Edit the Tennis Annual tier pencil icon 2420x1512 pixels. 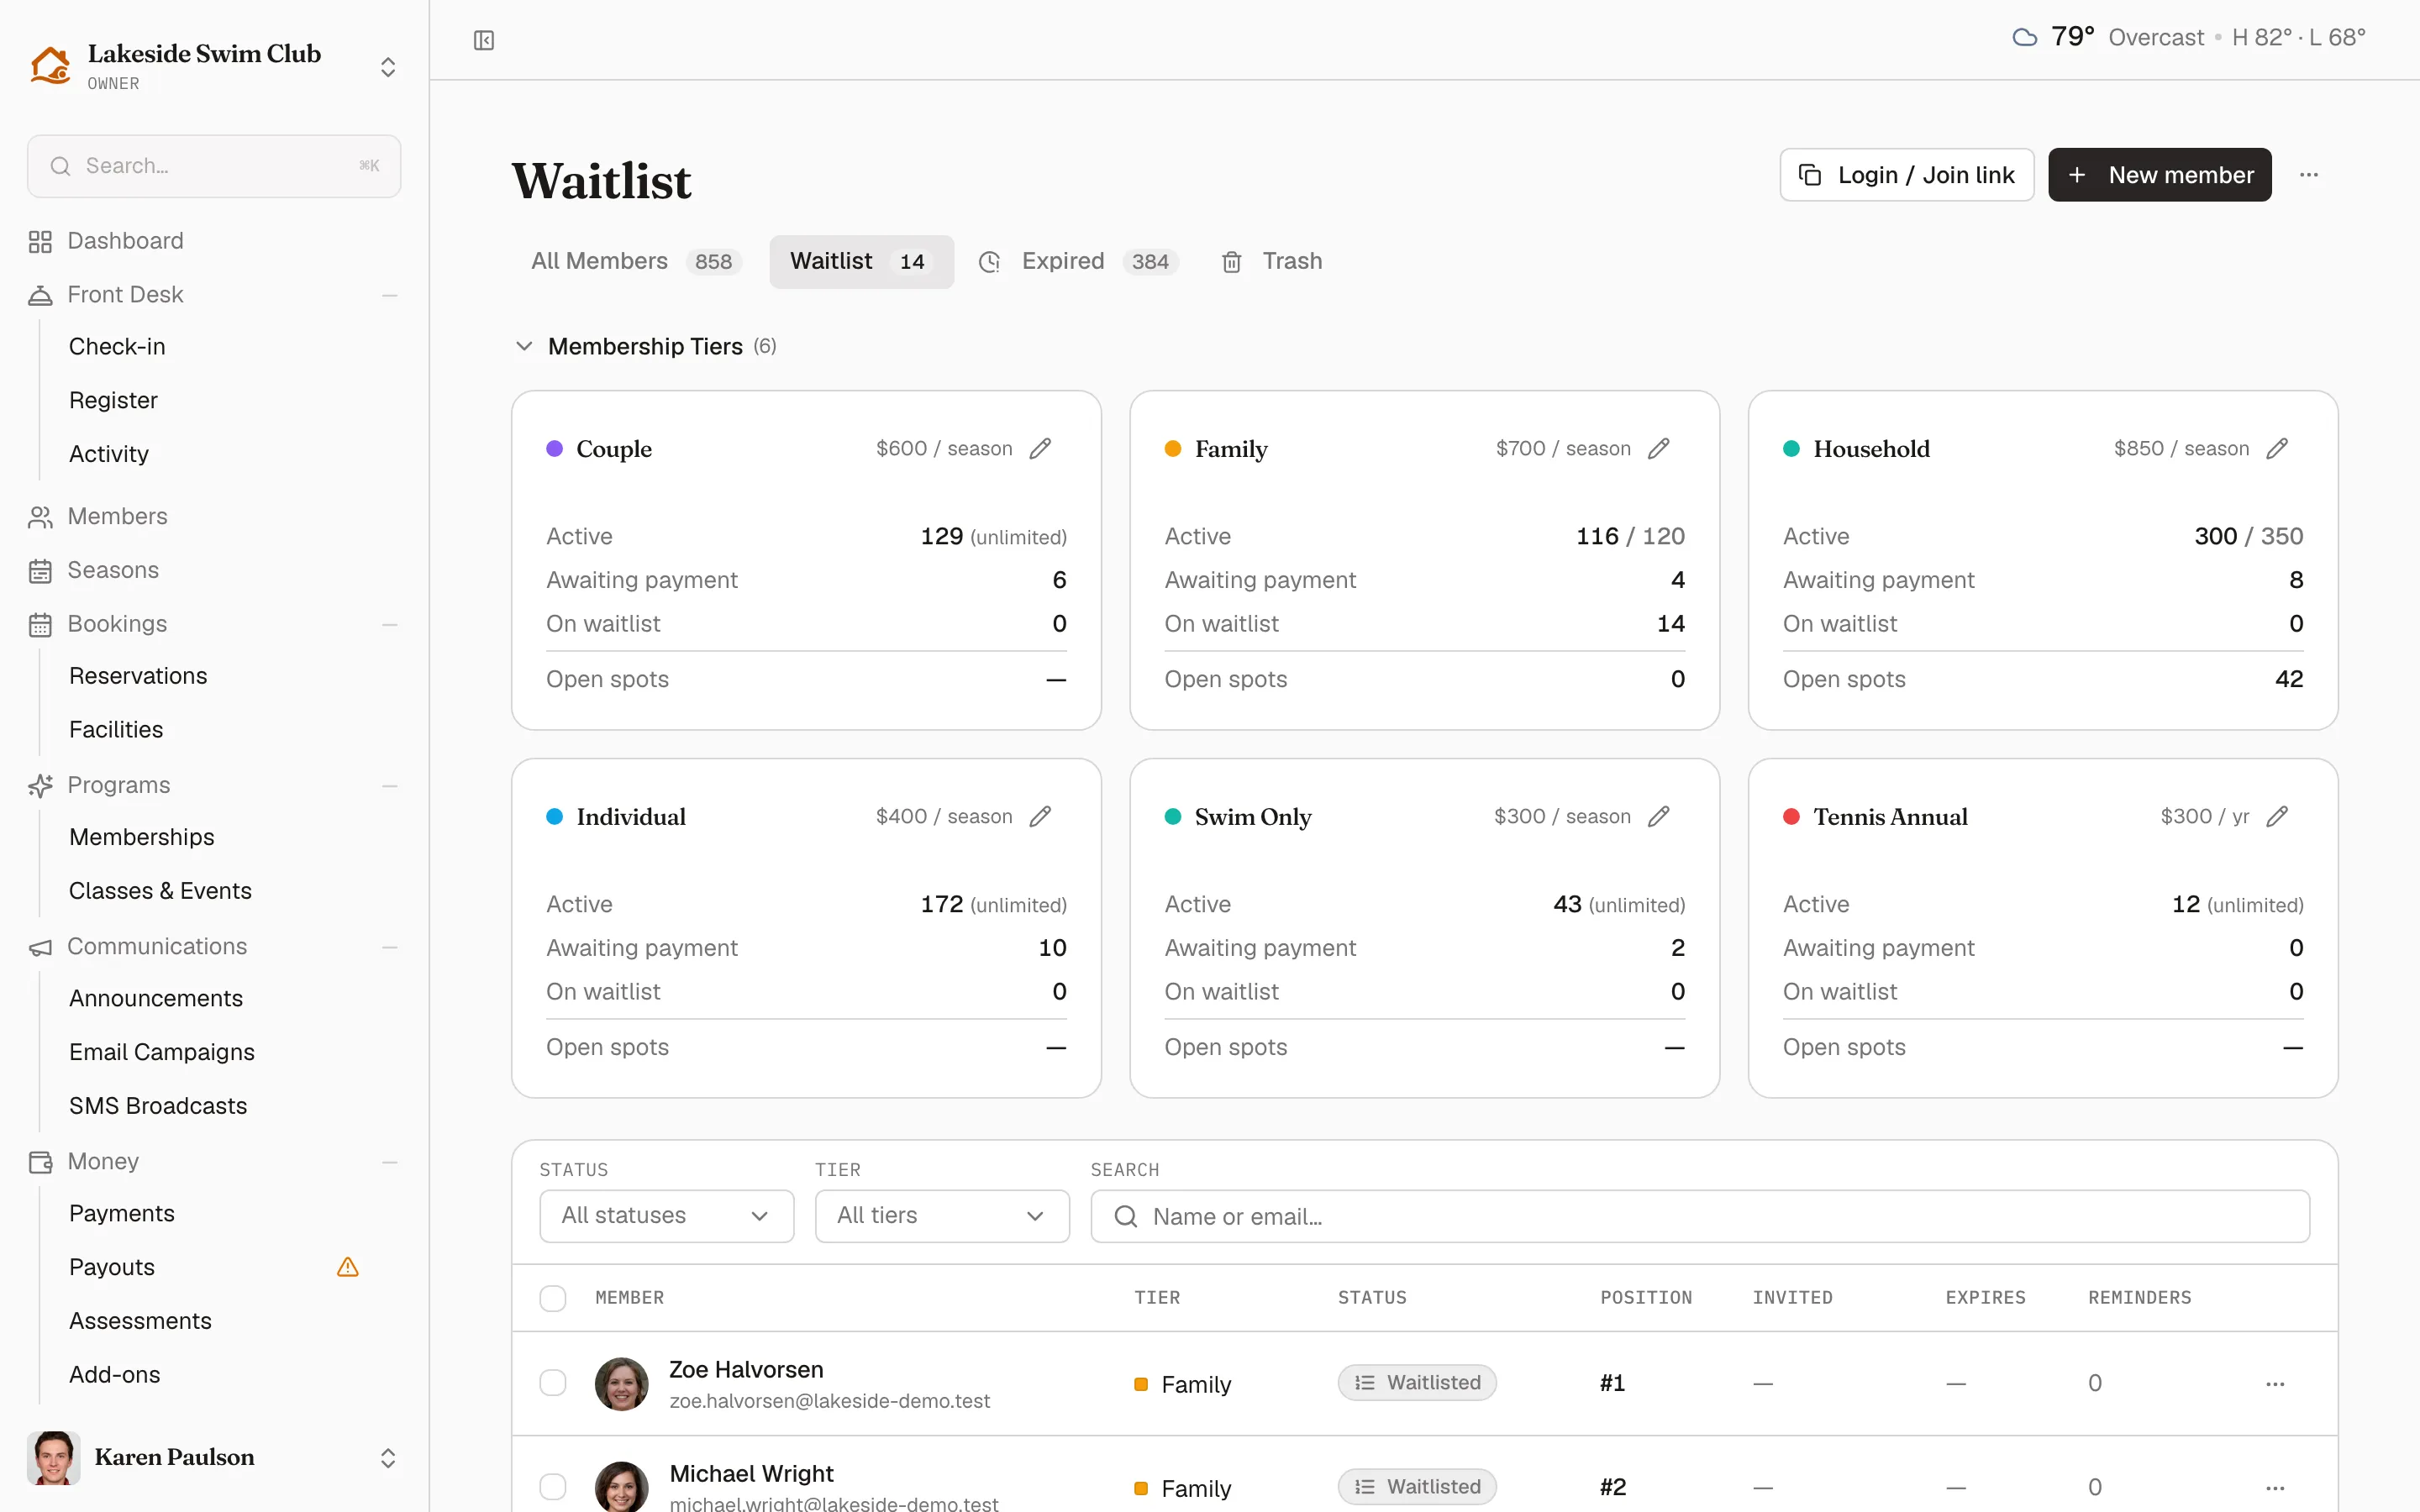2277,817
